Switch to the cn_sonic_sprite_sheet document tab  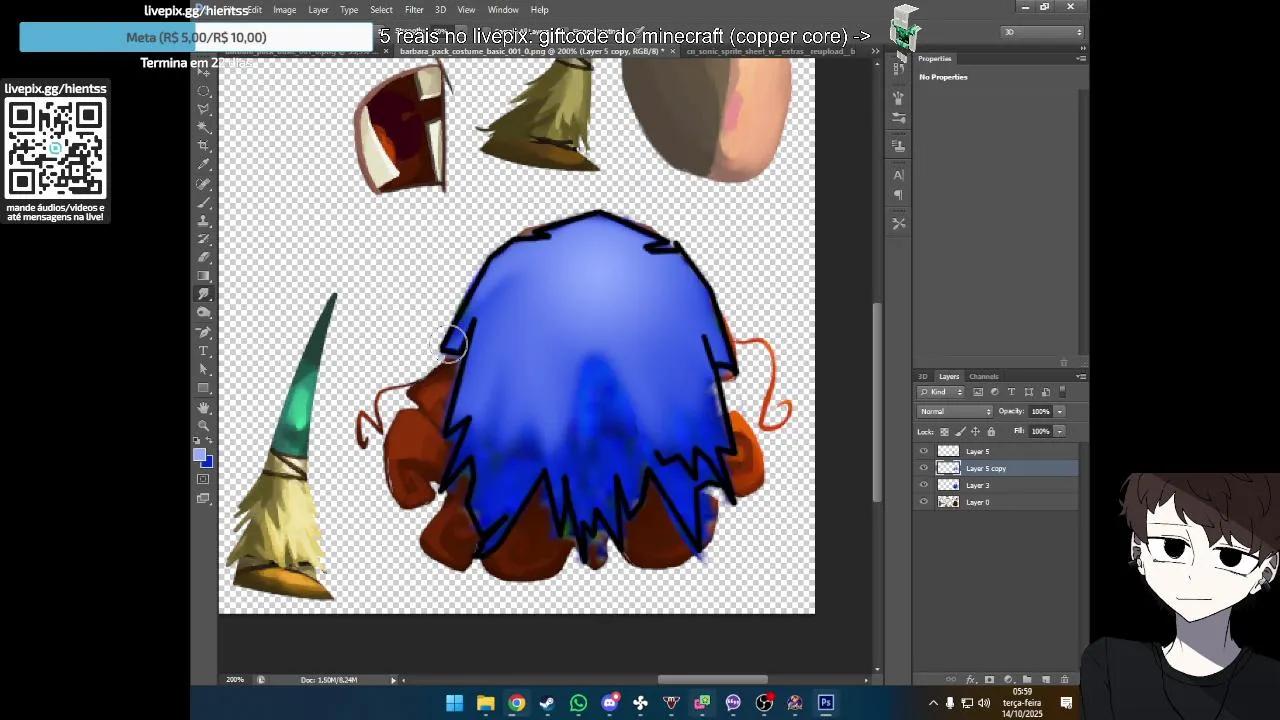[770, 51]
